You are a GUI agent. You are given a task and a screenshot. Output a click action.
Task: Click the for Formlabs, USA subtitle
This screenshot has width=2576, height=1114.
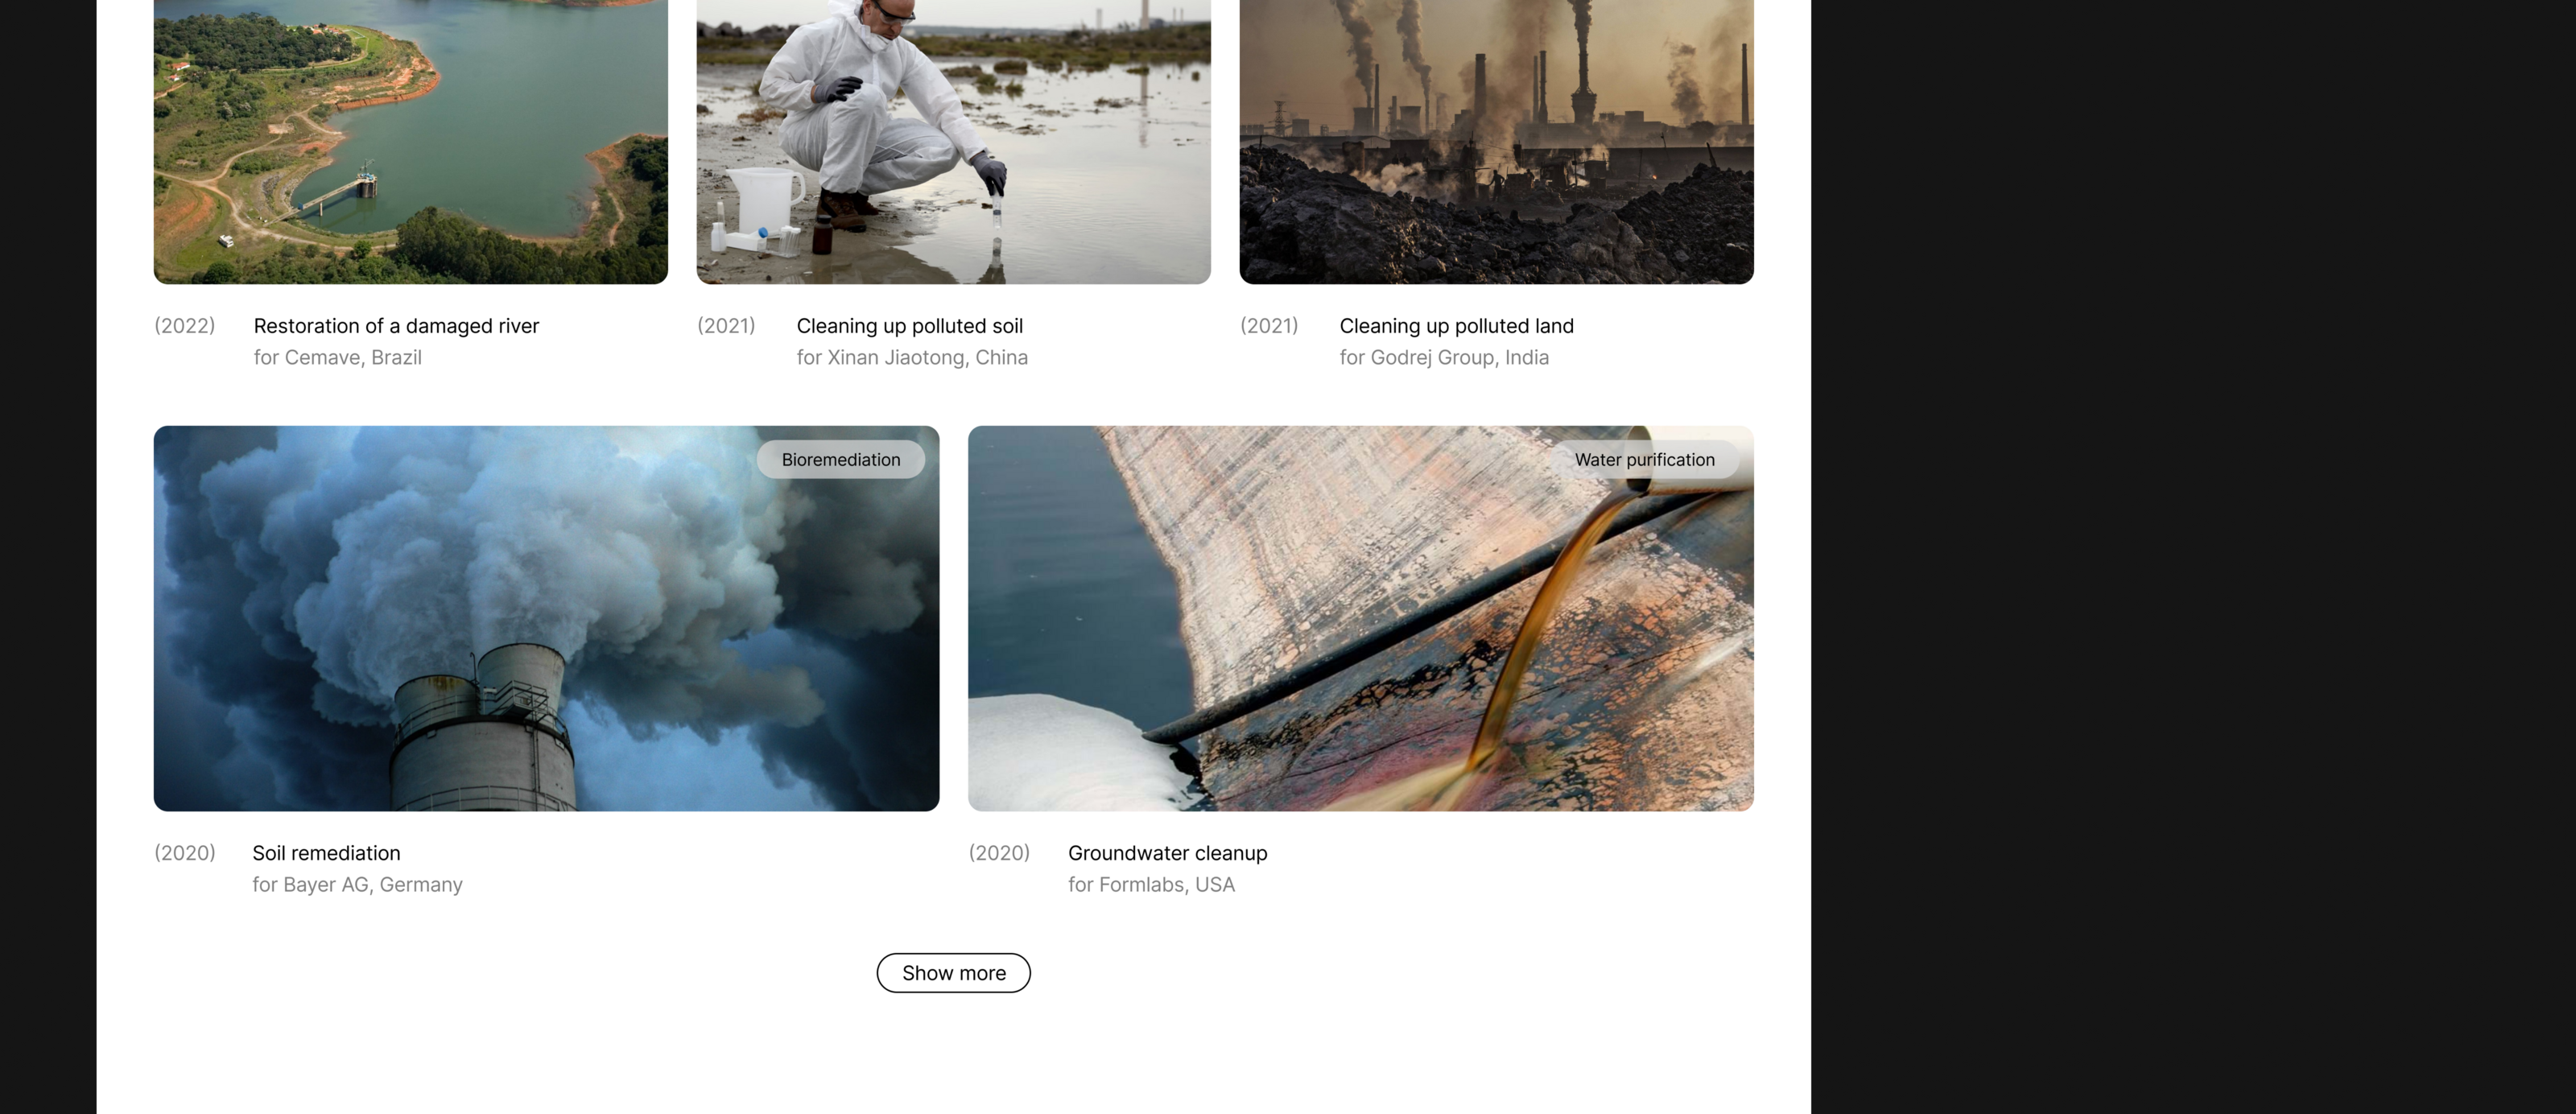point(1151,884)
